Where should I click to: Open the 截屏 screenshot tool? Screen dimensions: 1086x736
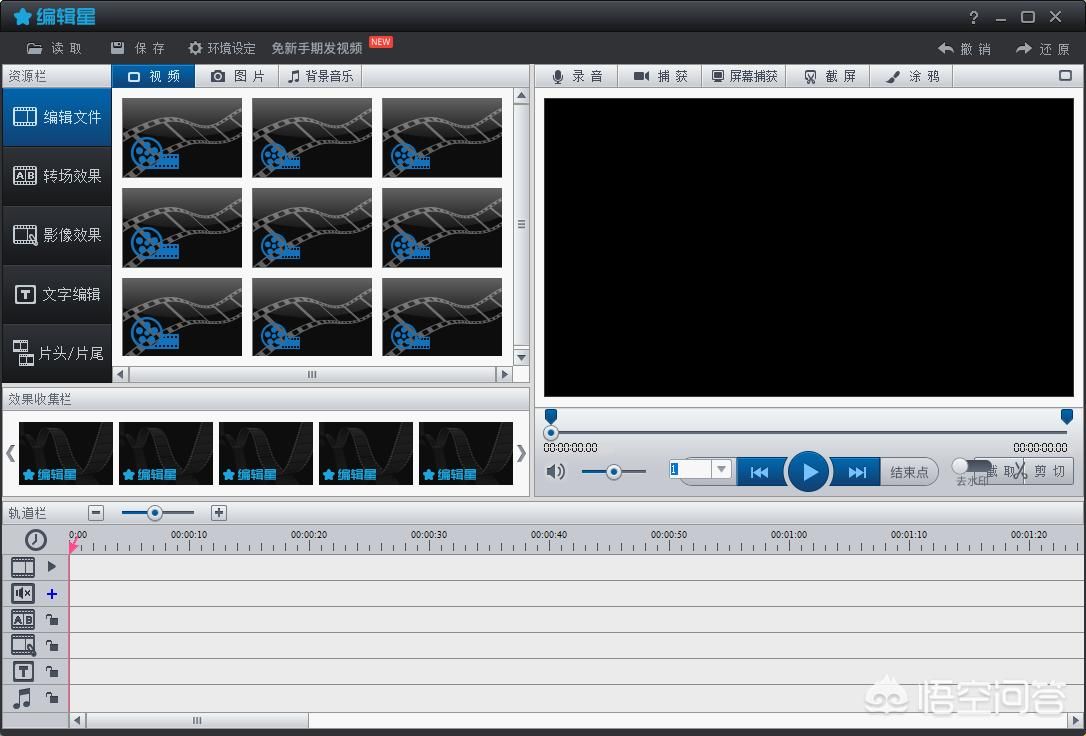829,76
